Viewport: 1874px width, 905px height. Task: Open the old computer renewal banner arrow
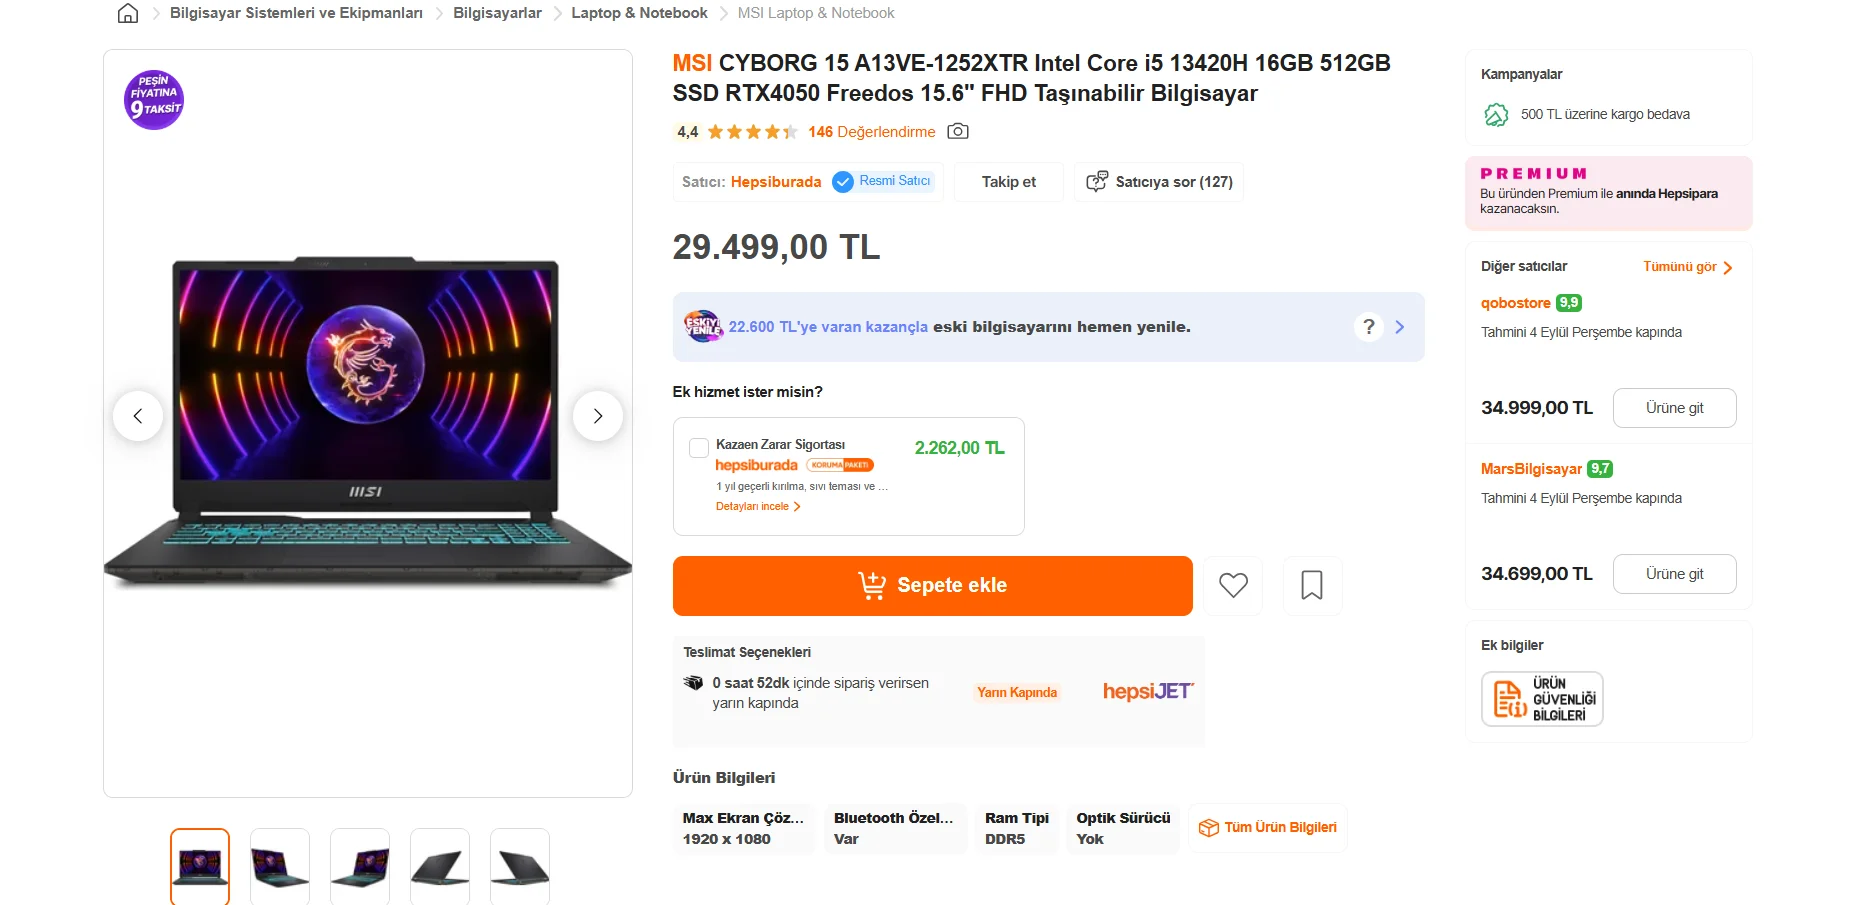(x=1400, y=327)
